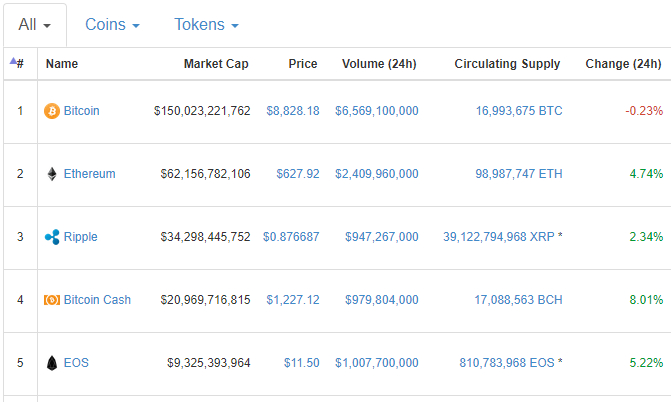671x402 pixels.
Task: Click the EOS logo icon
Action: point(52,363)
